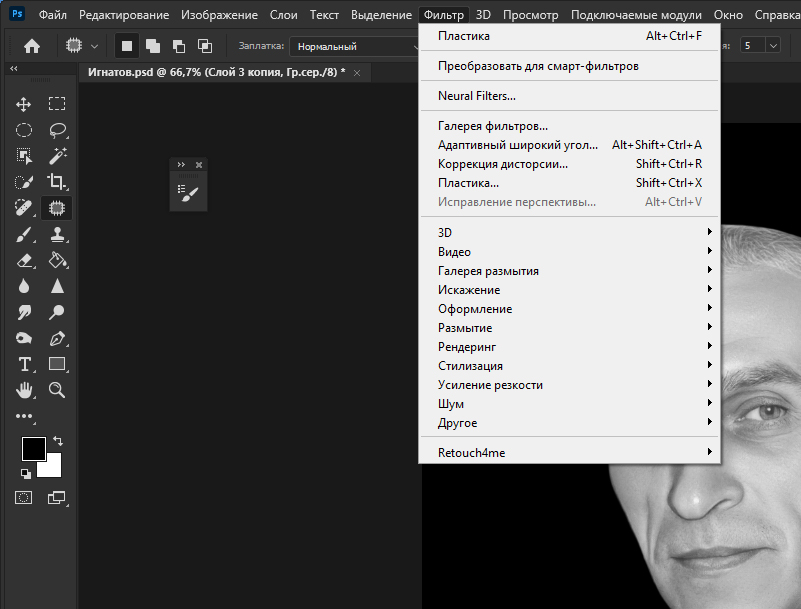Change screen mode icon

click(x=56, y=498)
